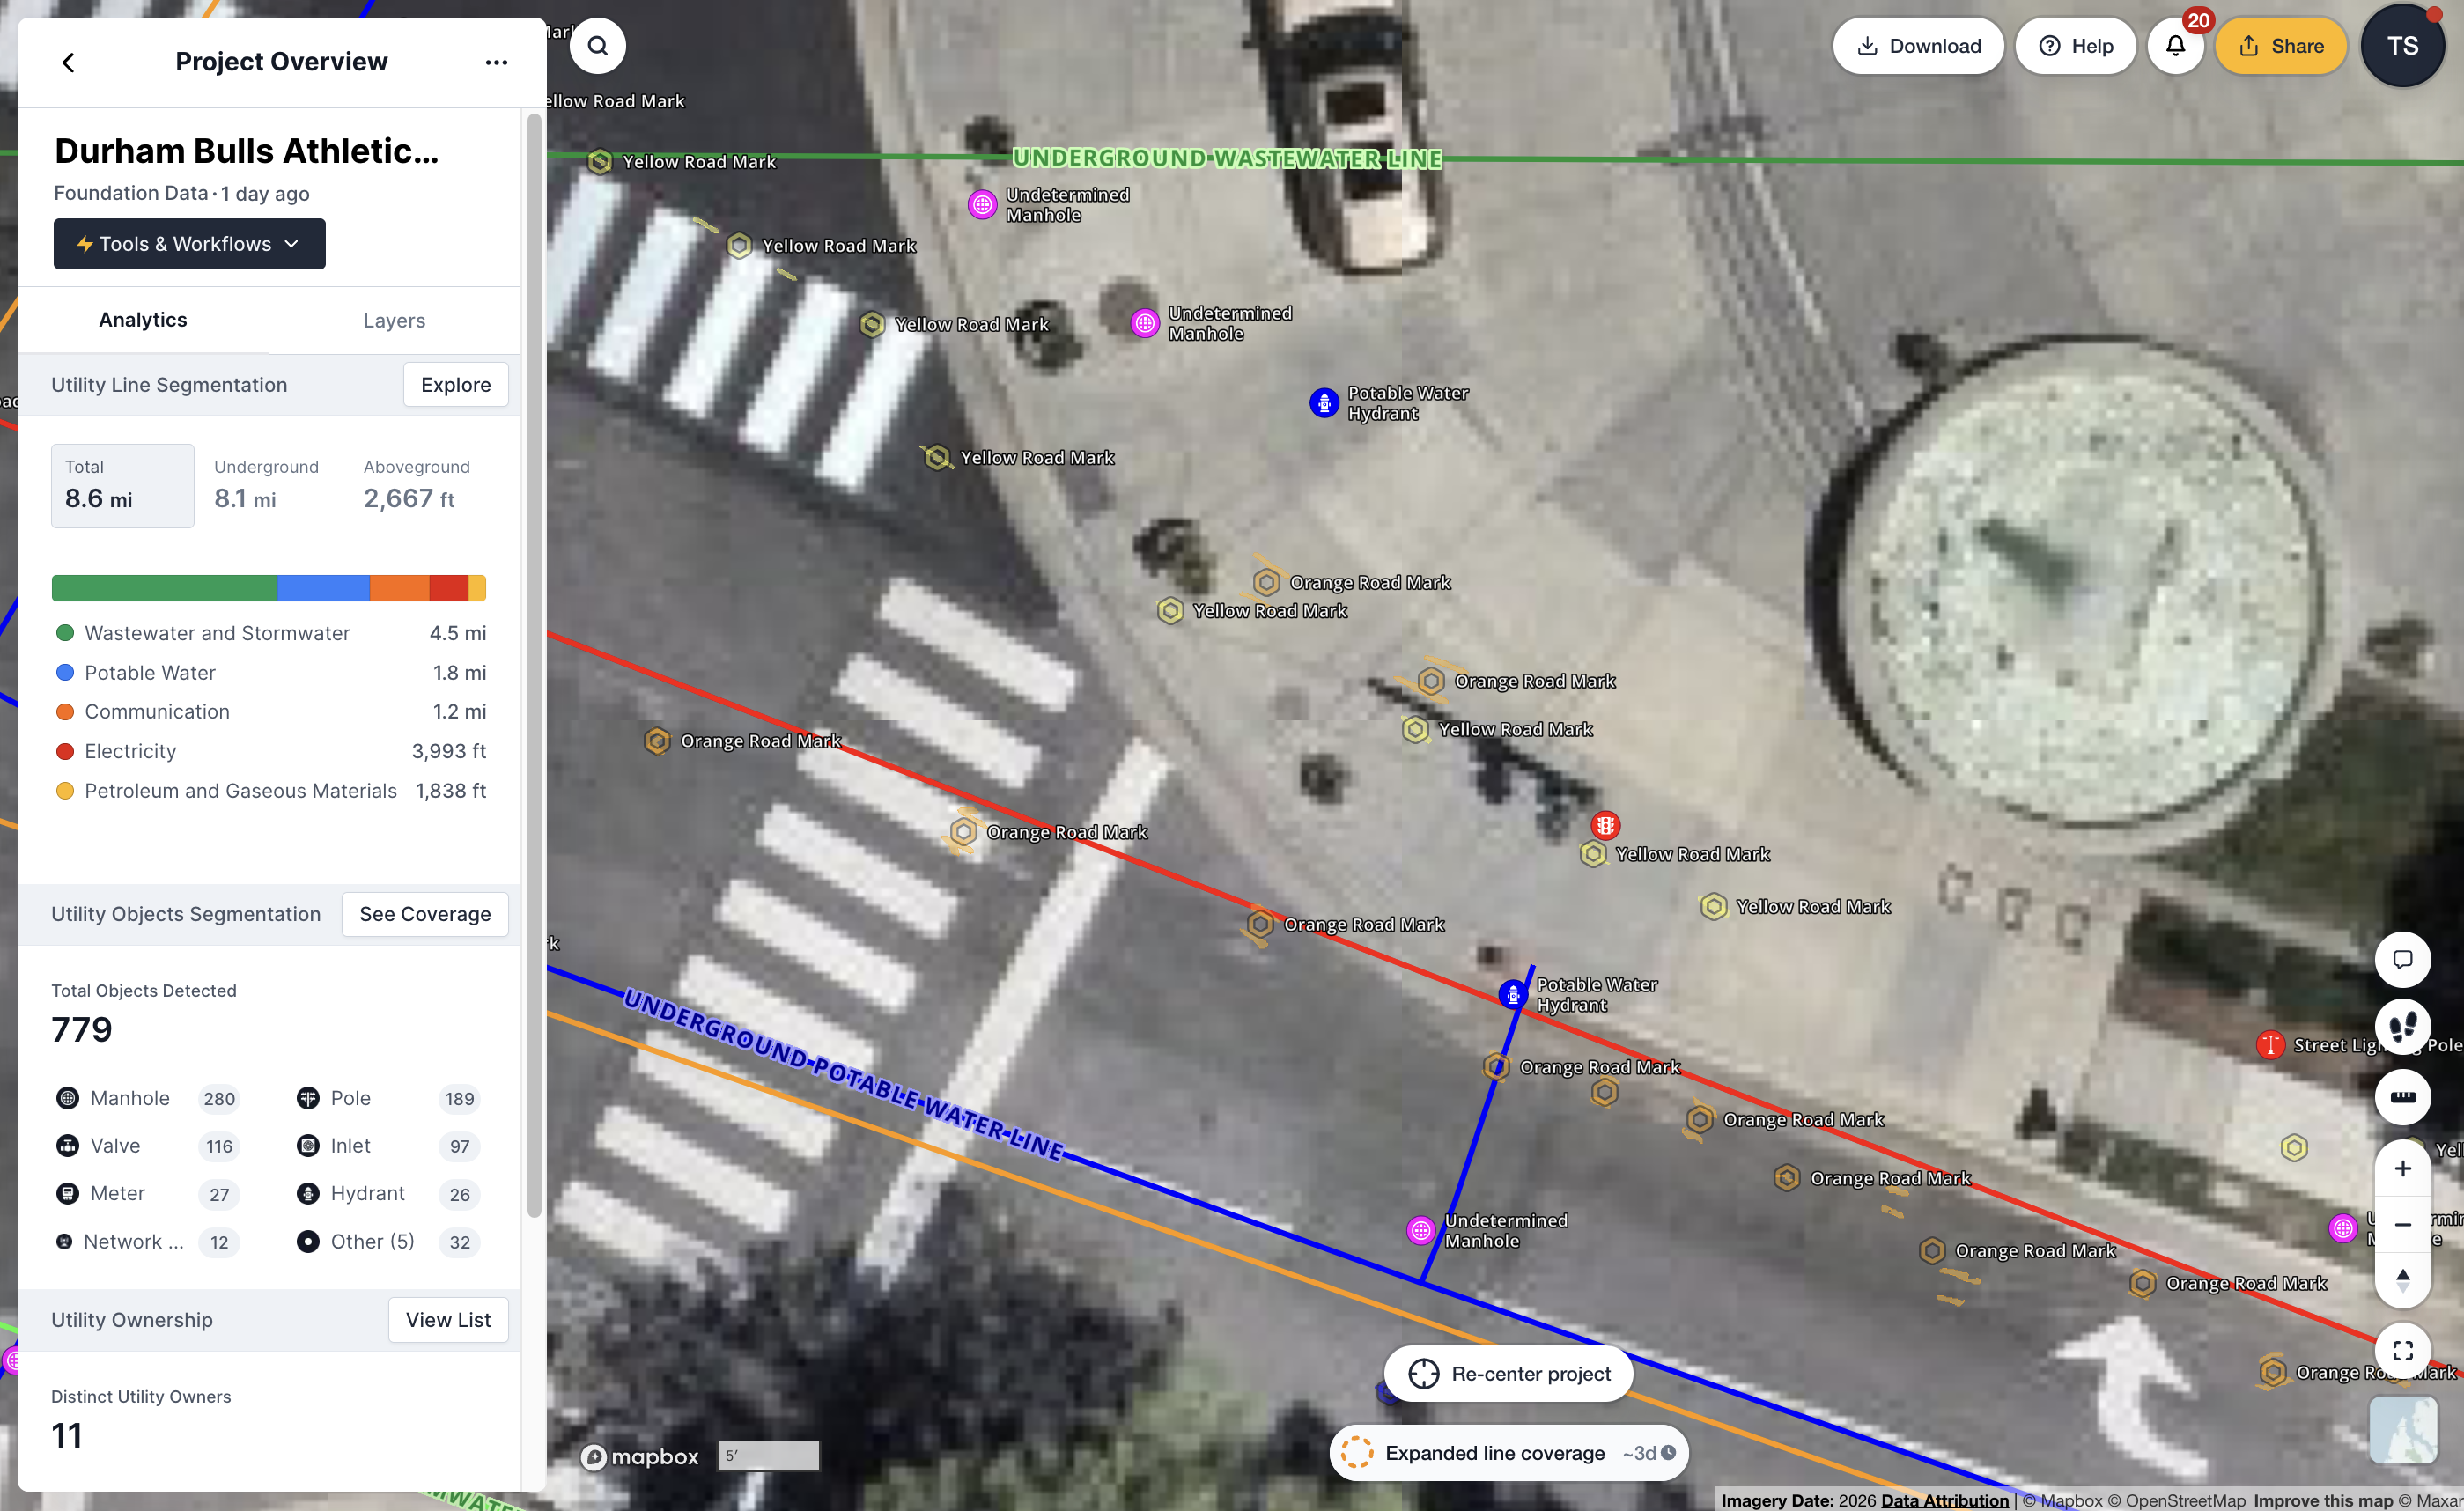Select the Street Light Pole marker icon
This screenshot has height=1511, width=2464.
point(2270,1045)
